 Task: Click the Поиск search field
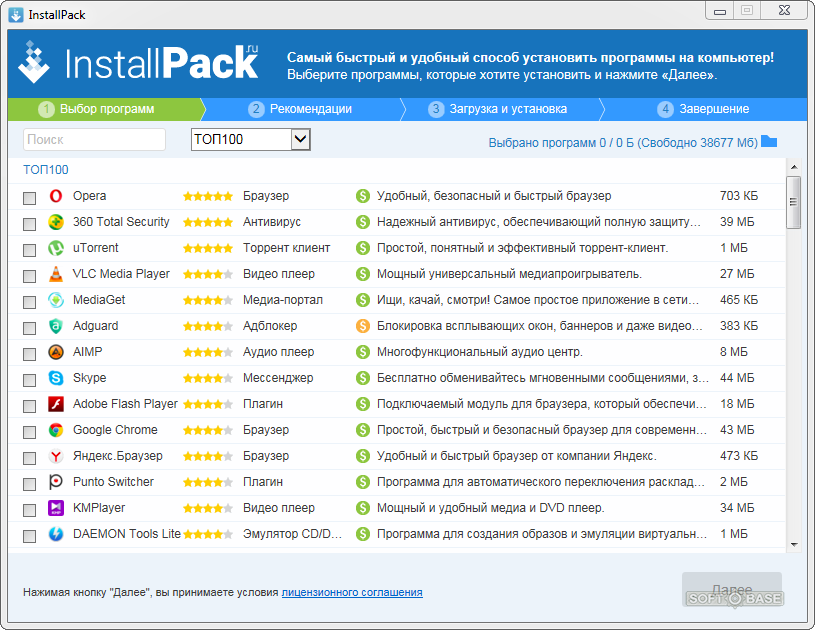[x=94, y=139]
